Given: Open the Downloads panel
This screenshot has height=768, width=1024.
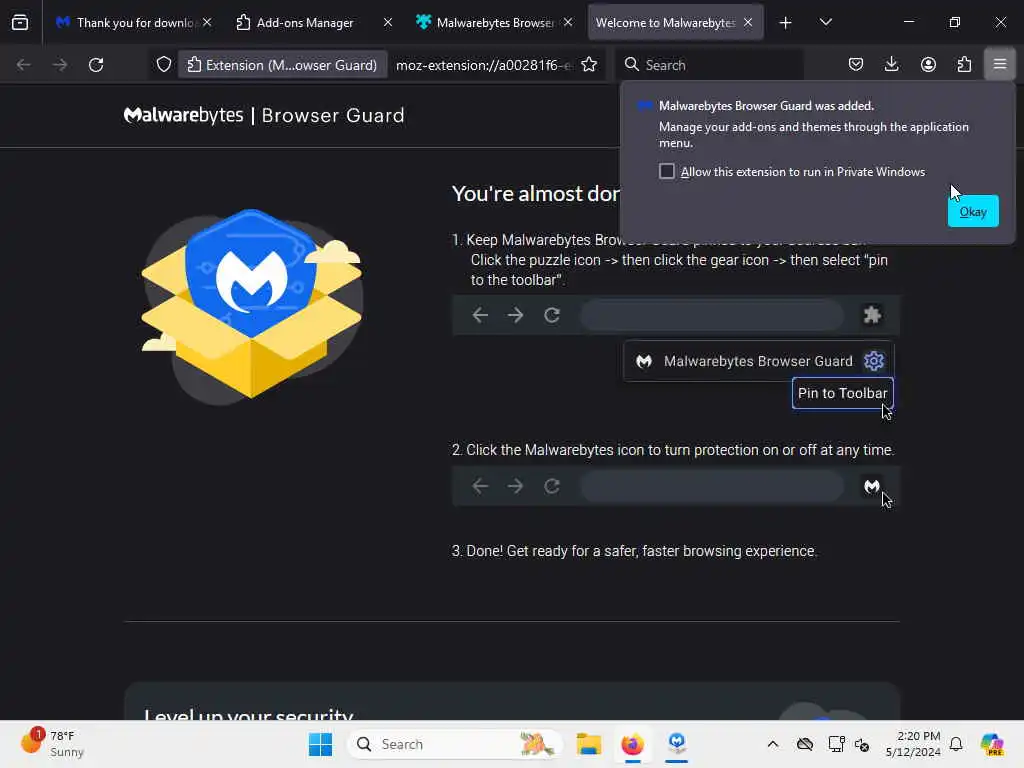Looking at the screenshot, I should point(891,64).
